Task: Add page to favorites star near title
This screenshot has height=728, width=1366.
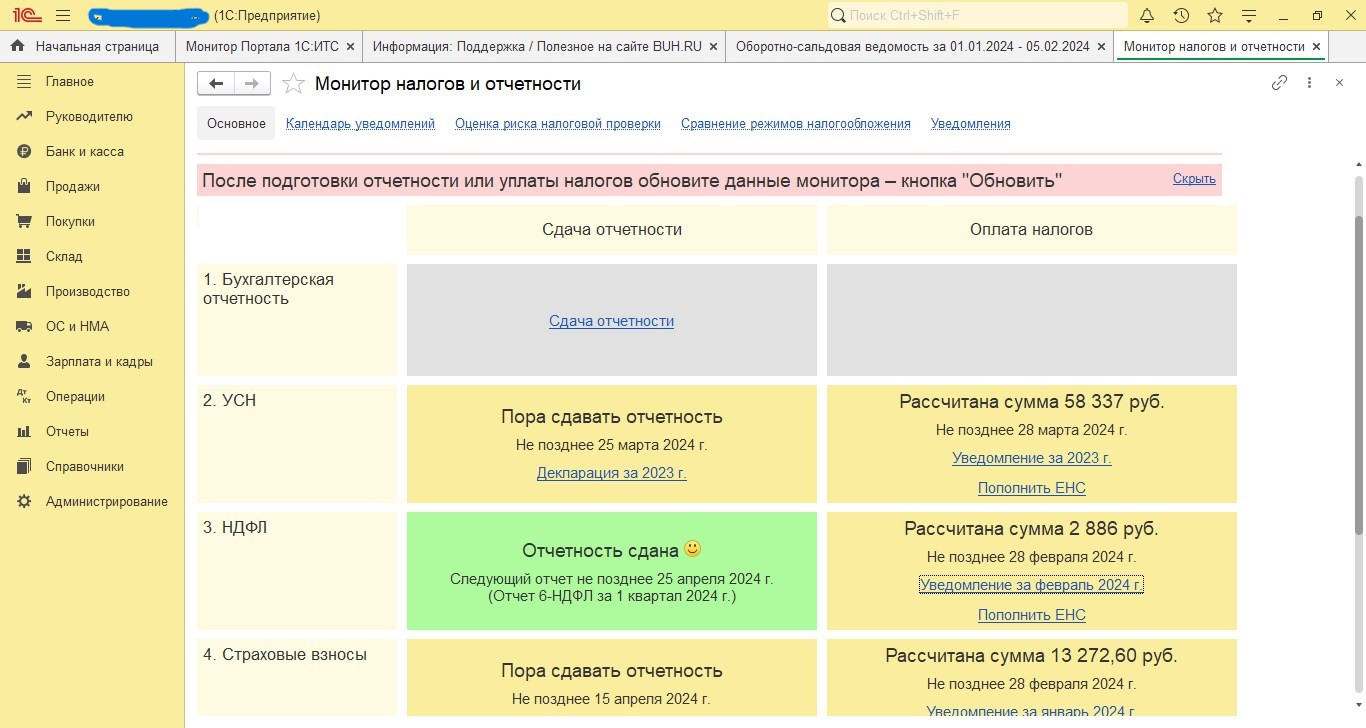Action: point(293,84)
